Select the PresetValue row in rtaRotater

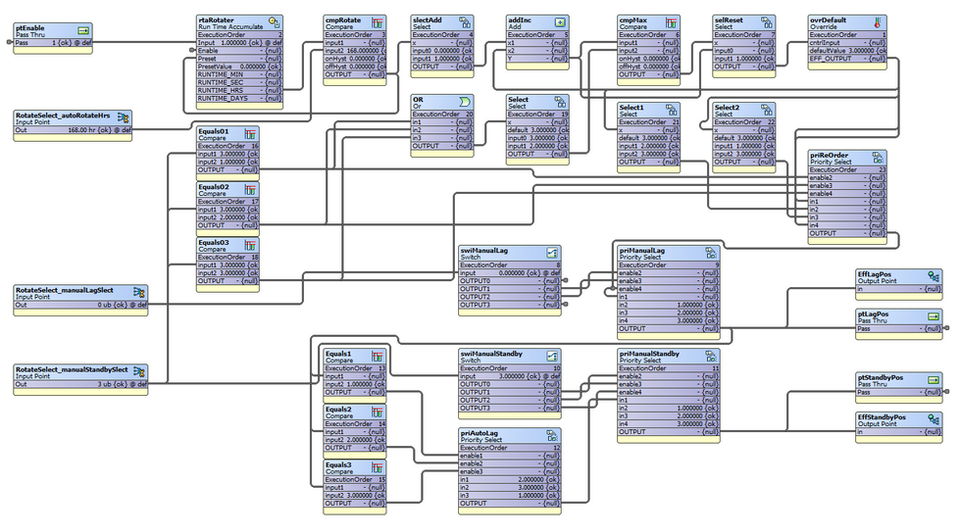click(x=239, y=66)
